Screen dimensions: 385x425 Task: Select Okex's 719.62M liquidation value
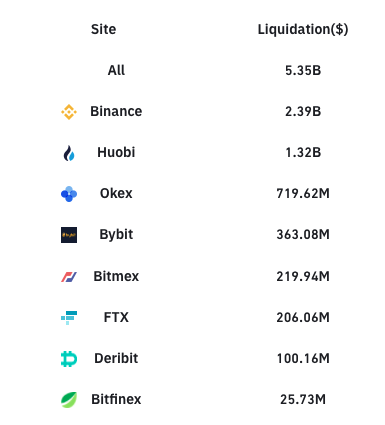303,193
